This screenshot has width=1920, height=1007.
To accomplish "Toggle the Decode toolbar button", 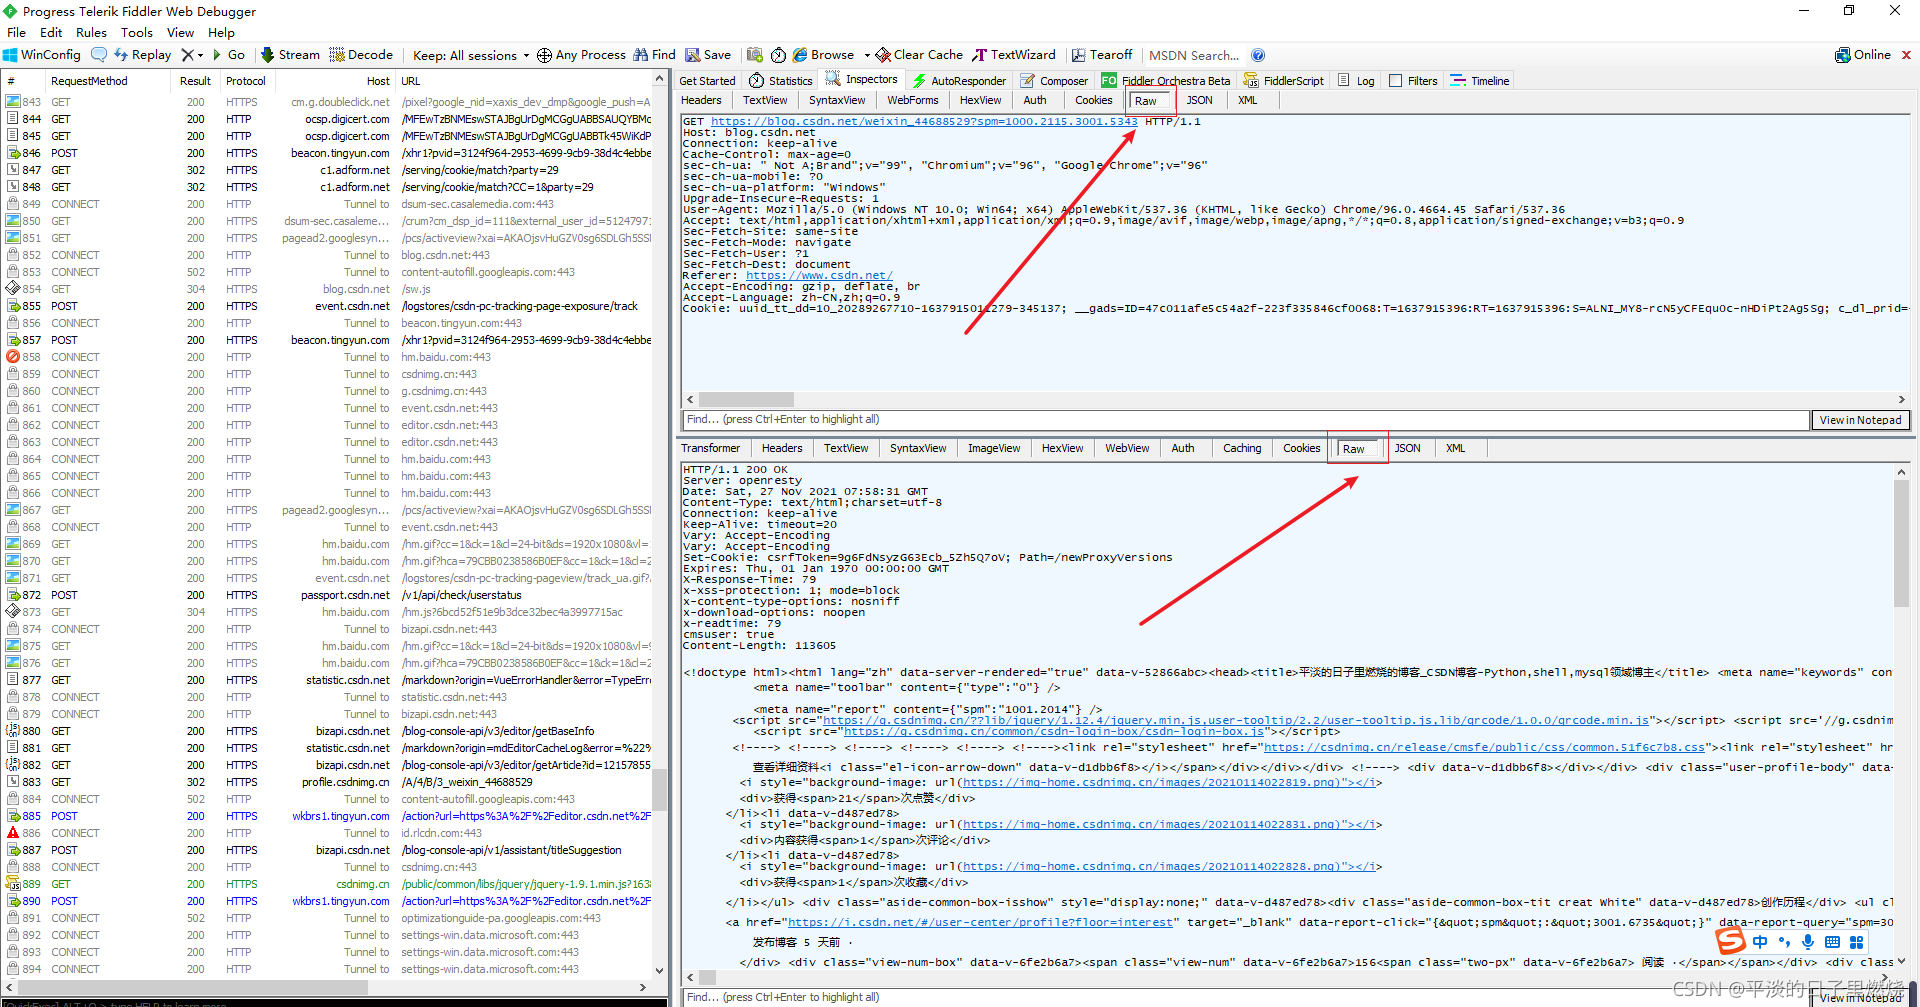I will point(362,55).
